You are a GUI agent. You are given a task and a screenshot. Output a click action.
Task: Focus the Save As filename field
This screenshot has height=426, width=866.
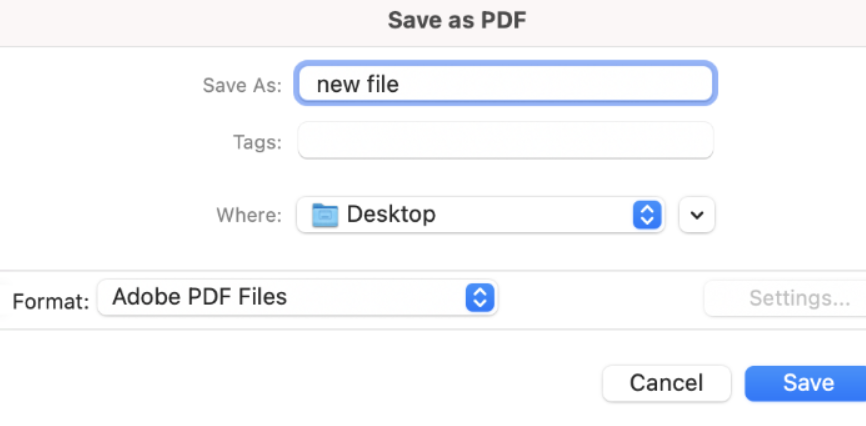505,84
